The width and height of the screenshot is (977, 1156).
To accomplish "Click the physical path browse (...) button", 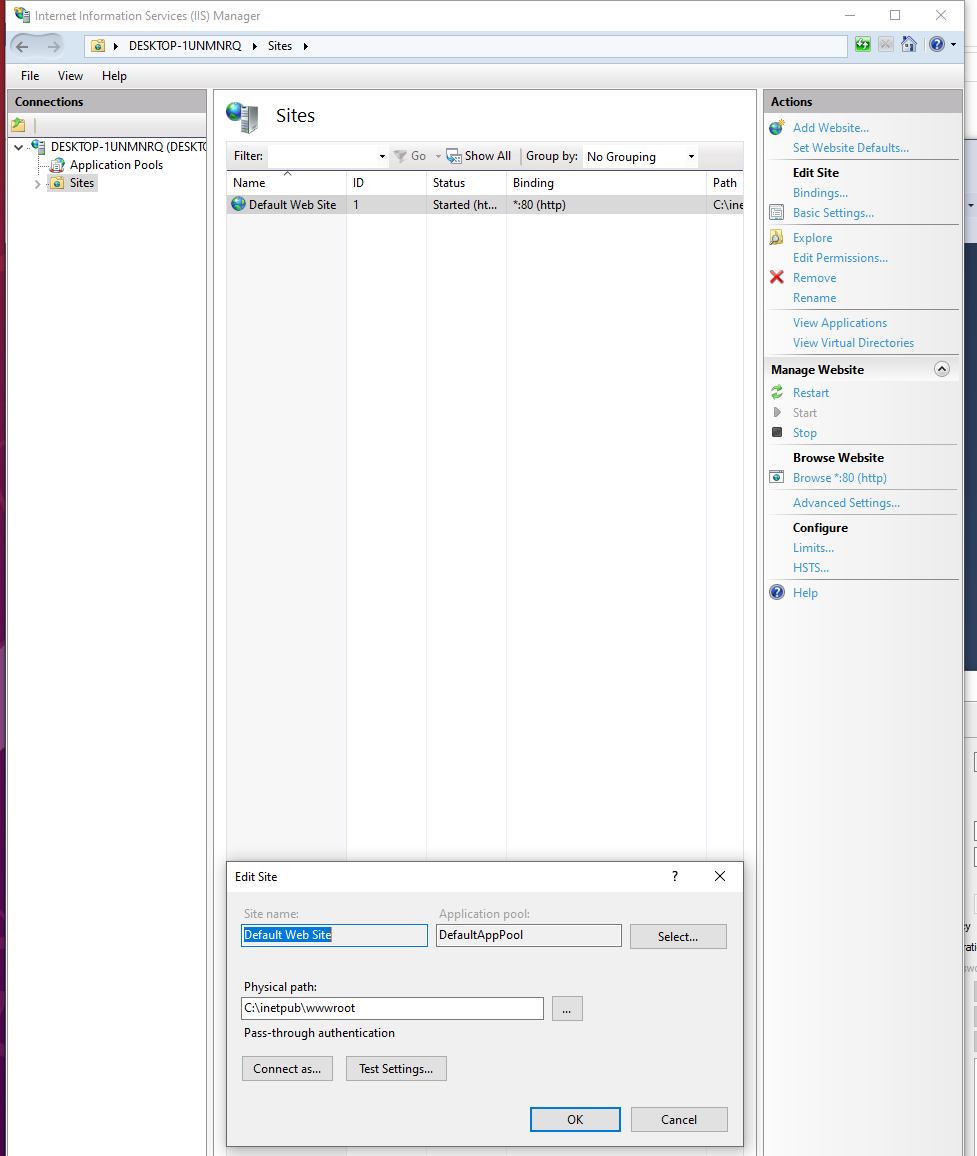I will [566, 1009].
